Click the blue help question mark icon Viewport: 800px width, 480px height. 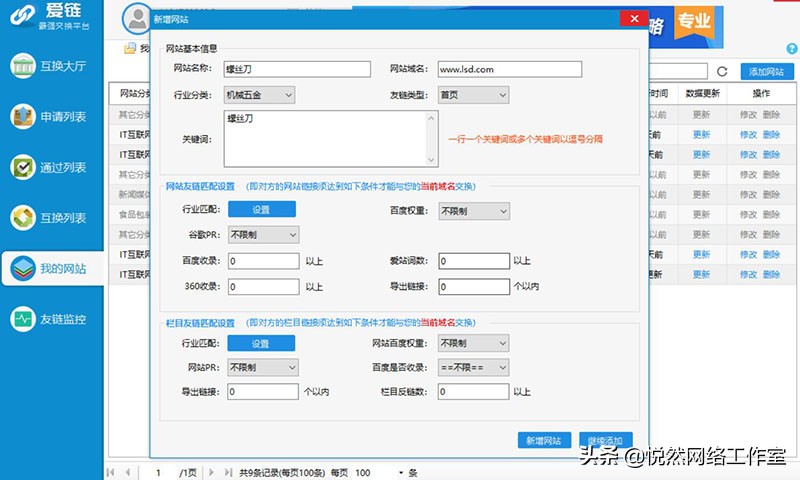792,49
